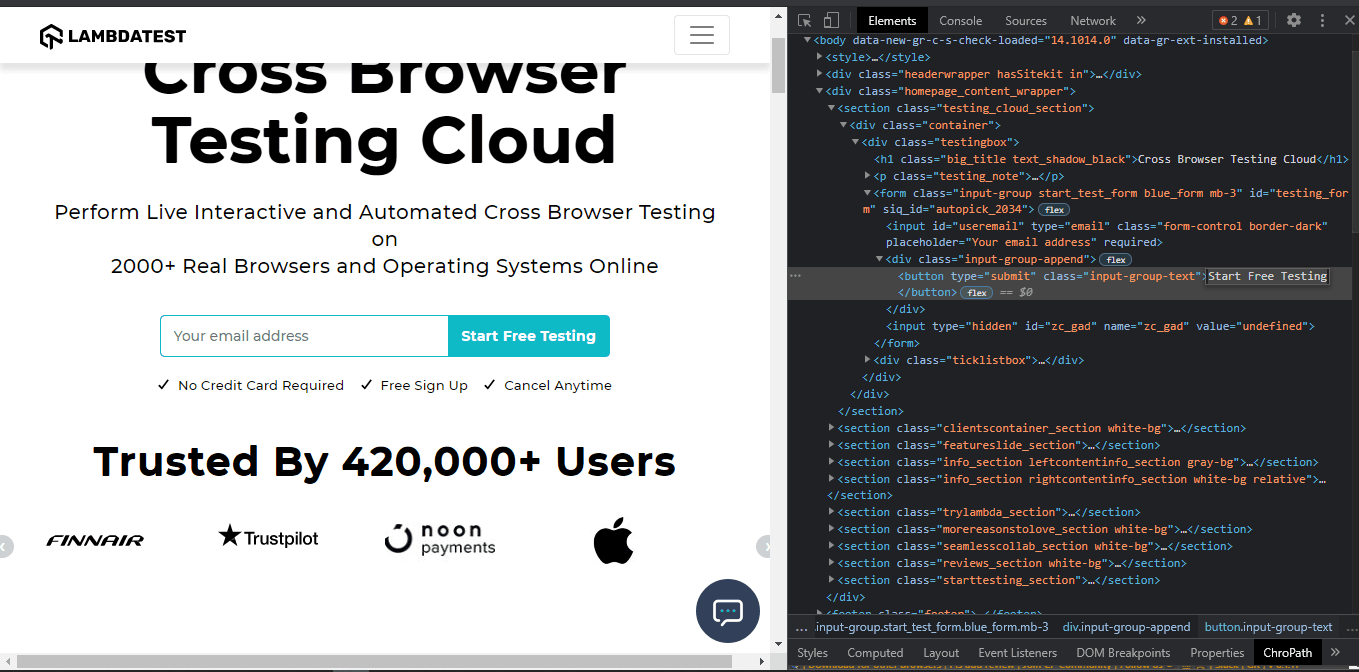Click flex badge beside input-group-append div
Image resolution: width=1359 pixels, height=672 pixels.
tap(1116, 259)
